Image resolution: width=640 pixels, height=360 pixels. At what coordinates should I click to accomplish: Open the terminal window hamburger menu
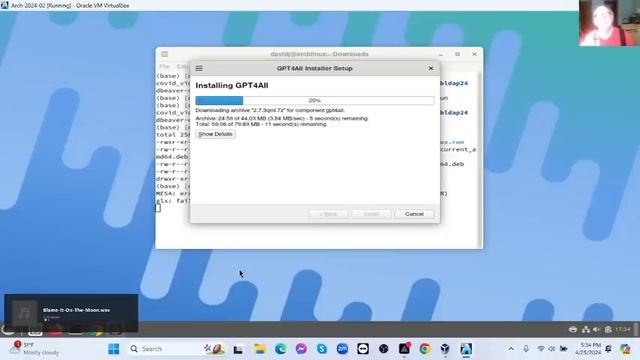tap(164, 54)
